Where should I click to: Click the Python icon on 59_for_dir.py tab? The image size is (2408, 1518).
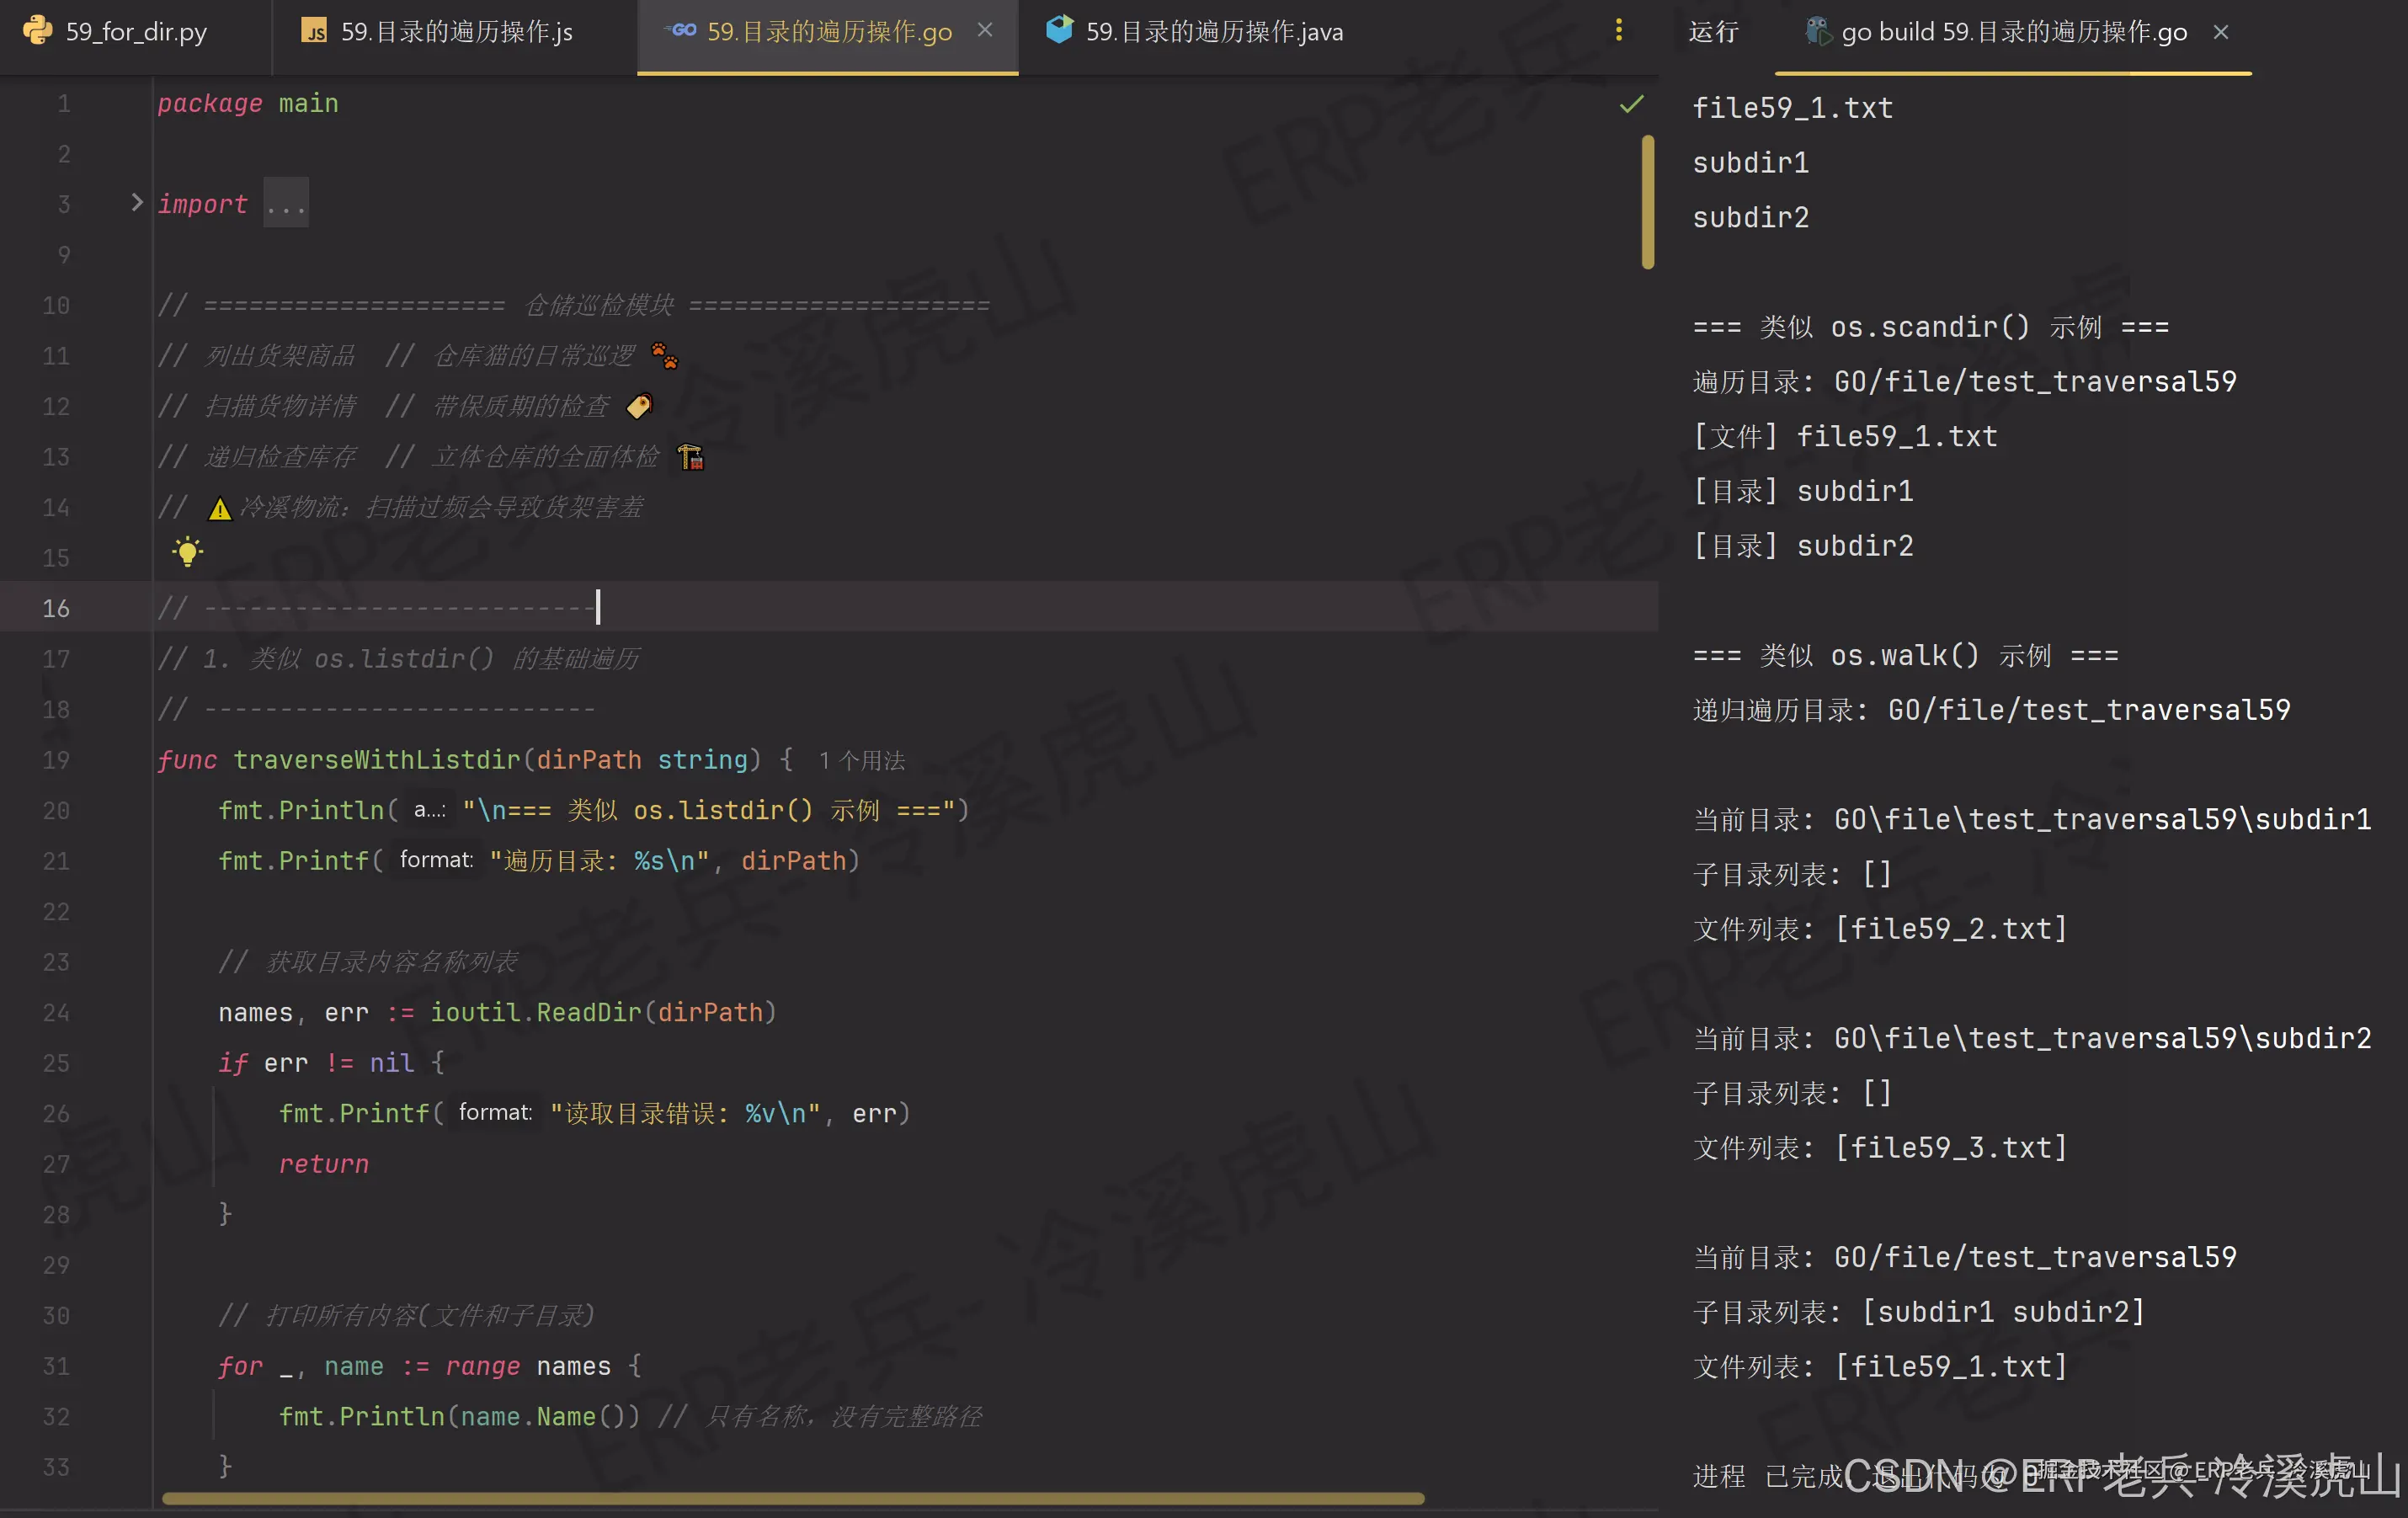click(38, 31)
